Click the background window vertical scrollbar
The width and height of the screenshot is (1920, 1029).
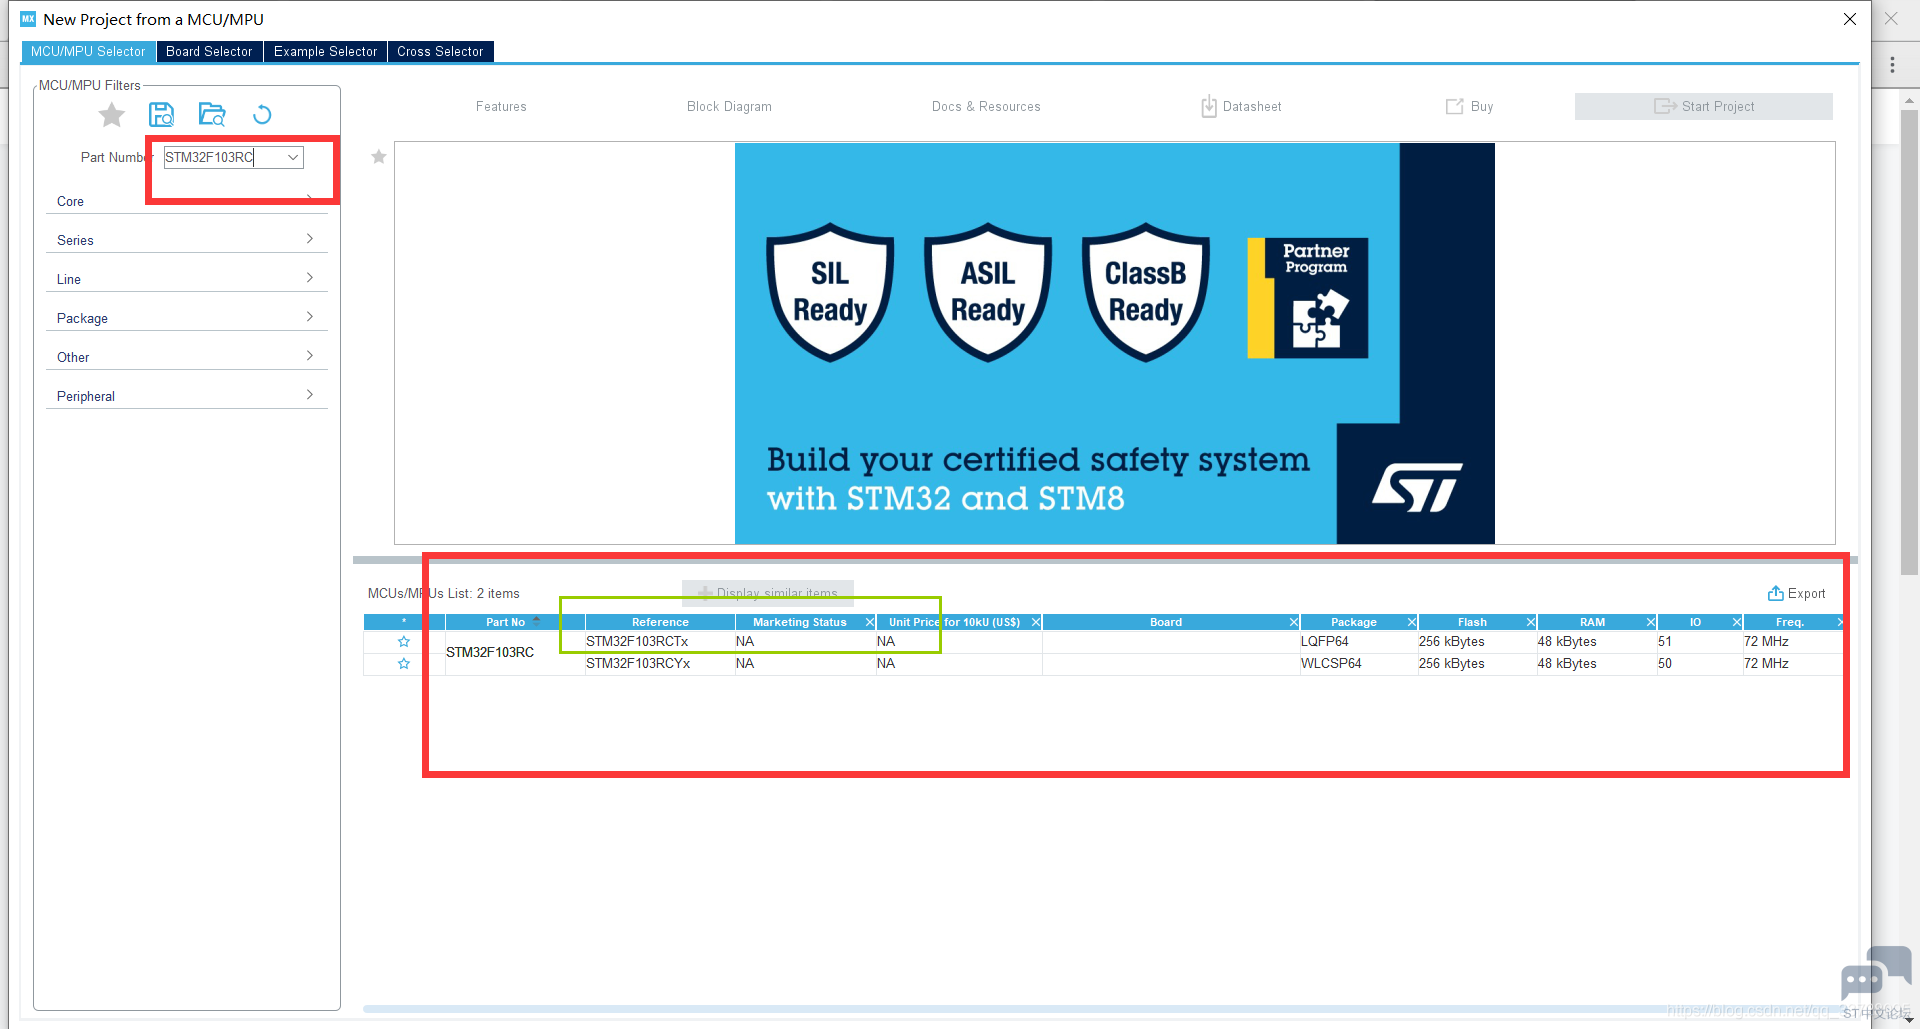coord(1909,340)
